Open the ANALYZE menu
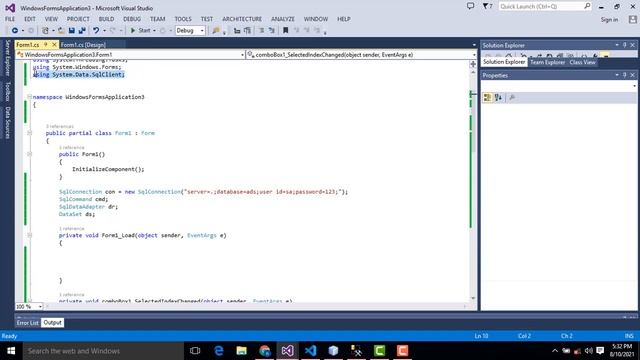Image resolution: width=640 pixels, height=360 pixels. tap(282, 19)
